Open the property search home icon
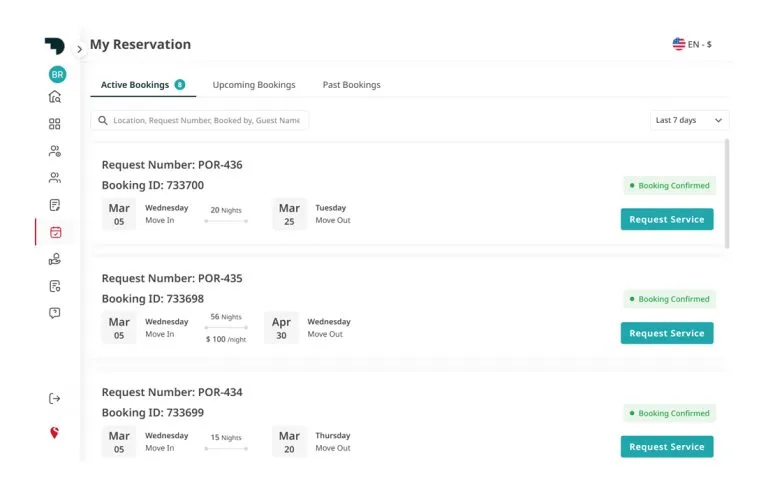768x489 pixels. (x=55, y=97)
